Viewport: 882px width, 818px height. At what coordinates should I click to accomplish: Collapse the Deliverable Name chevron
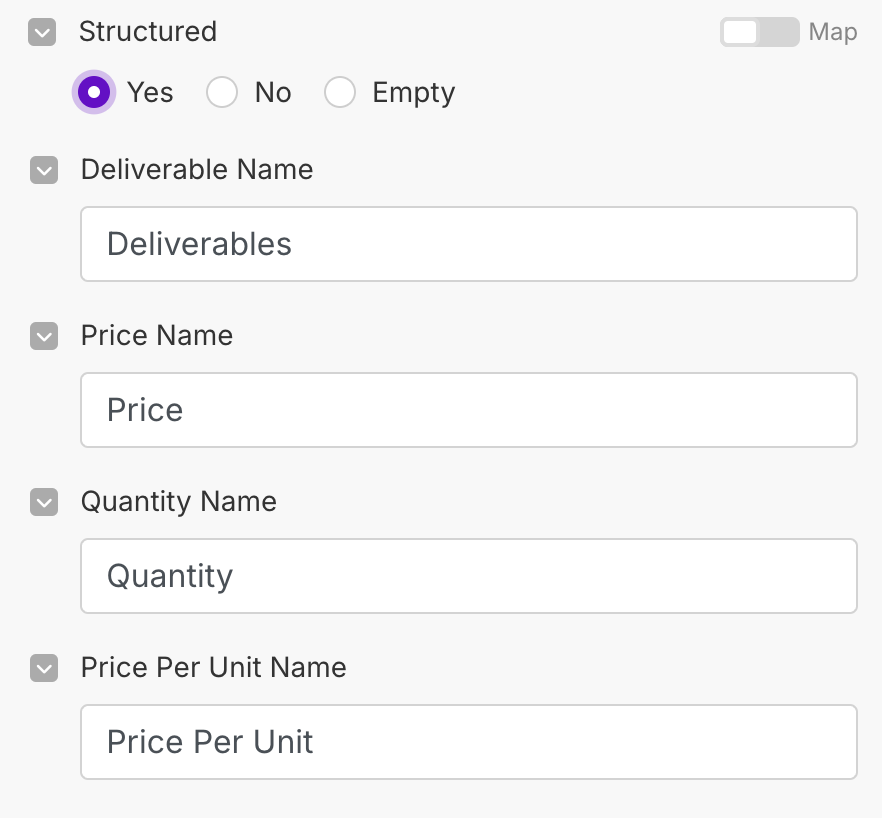(x=44, y=170)
